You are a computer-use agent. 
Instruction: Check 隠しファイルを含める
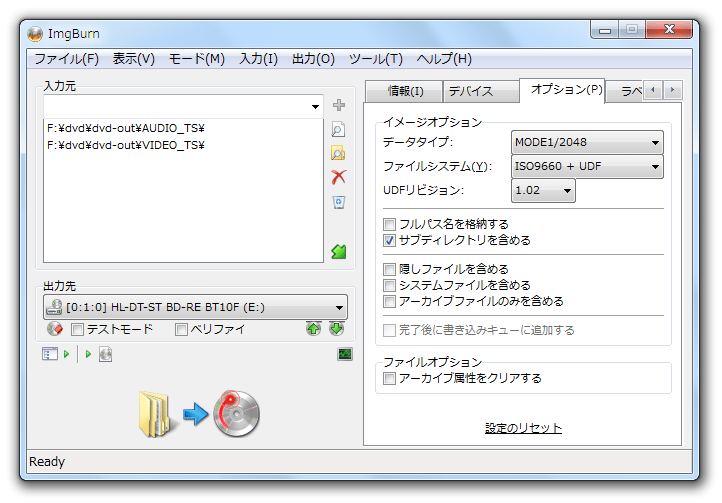click(x=390, y=269)
